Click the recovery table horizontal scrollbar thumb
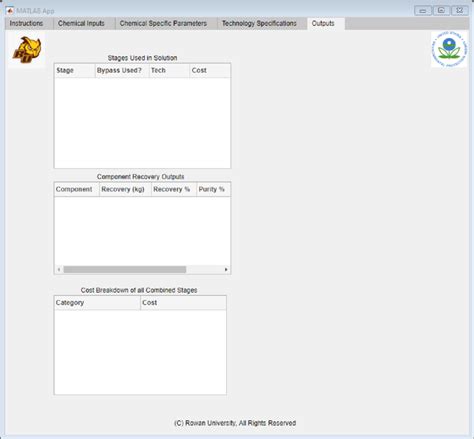 pyautogui.click(x=125, y=269)
